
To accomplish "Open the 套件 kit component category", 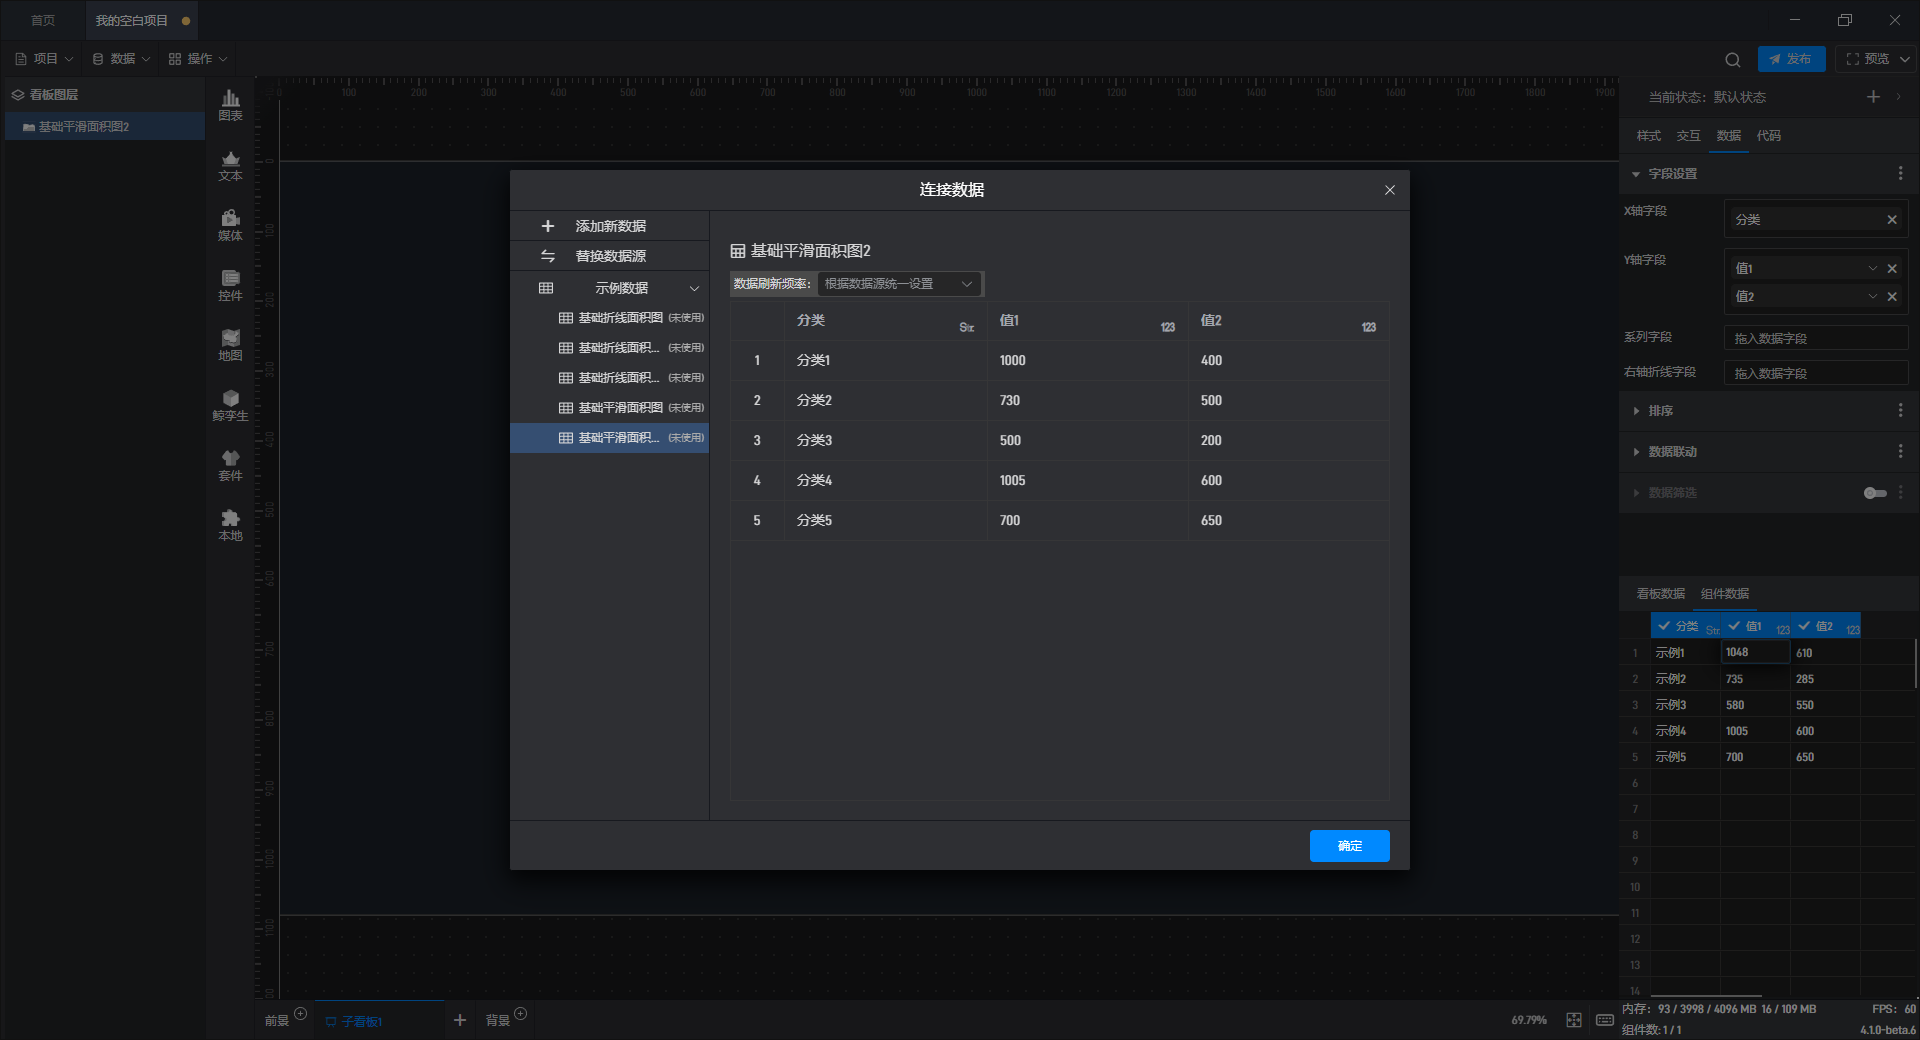I will click(230, 465).
